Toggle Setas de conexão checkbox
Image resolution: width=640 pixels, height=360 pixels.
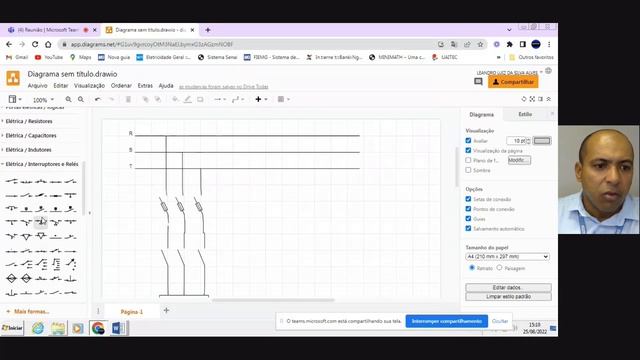468,199
